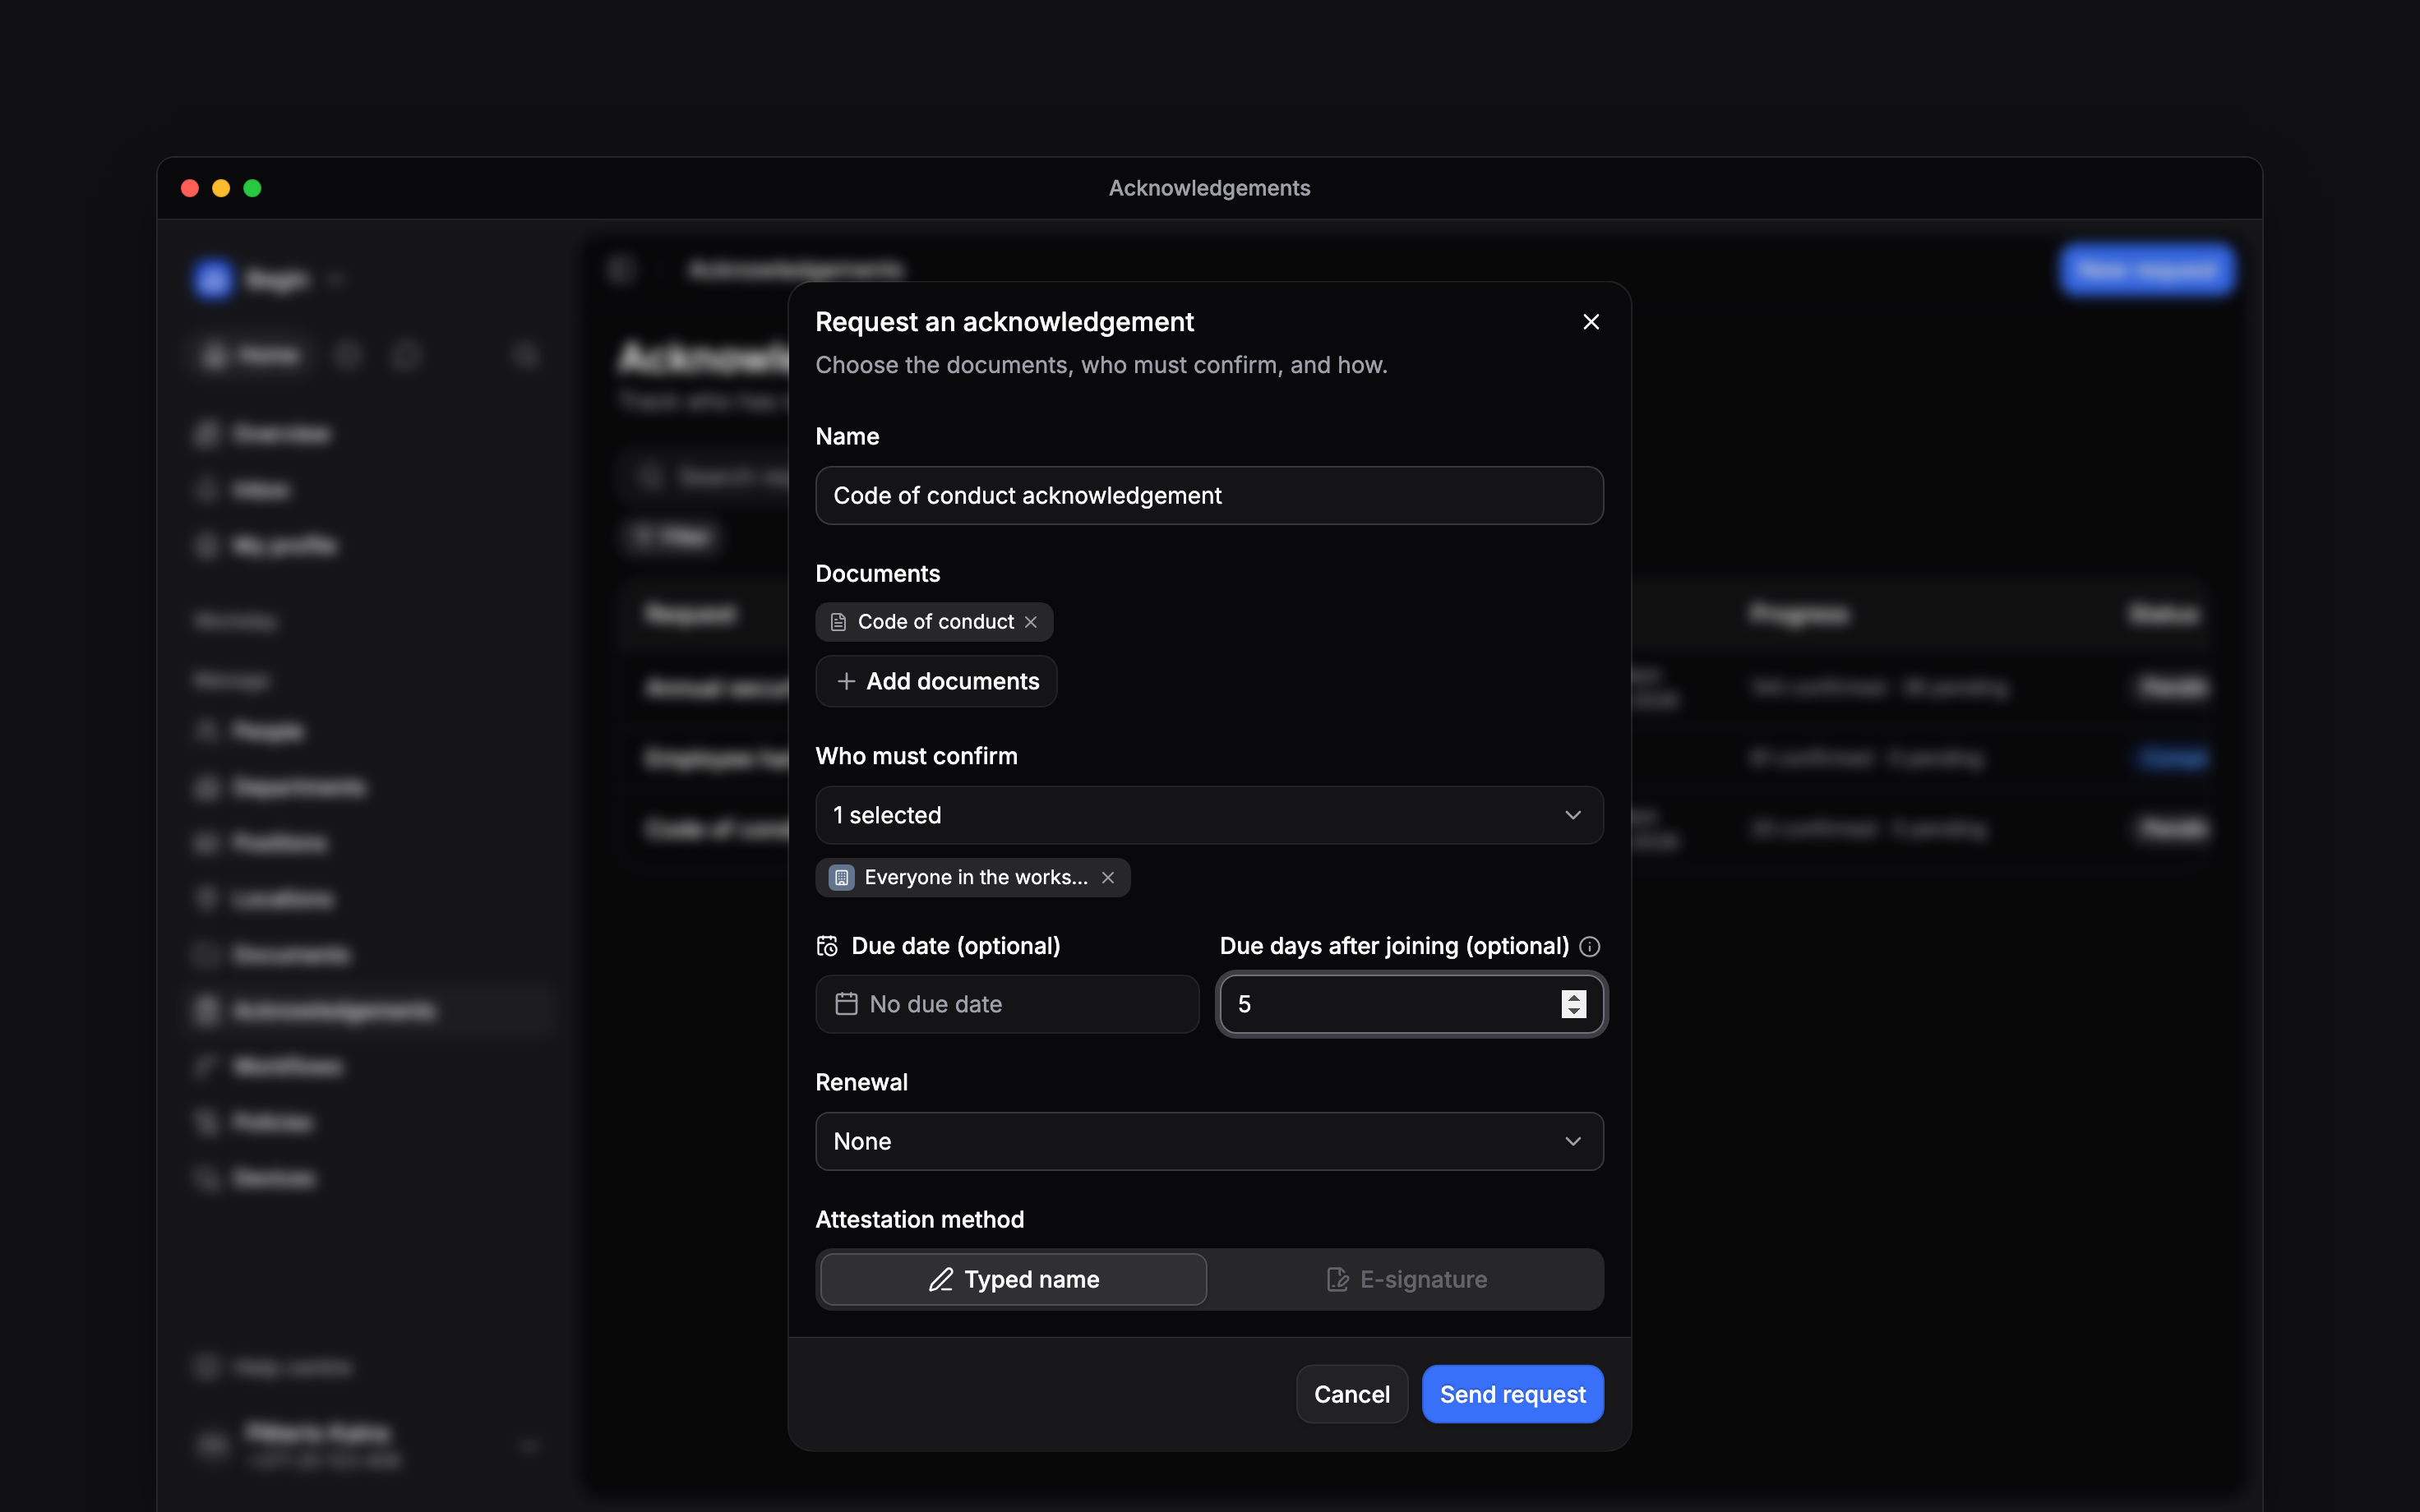Expand the Renewal dropdown showing None
Image resolution: width=2420 pixels, height=1512 pixels.
[x=1209, y=1141]
